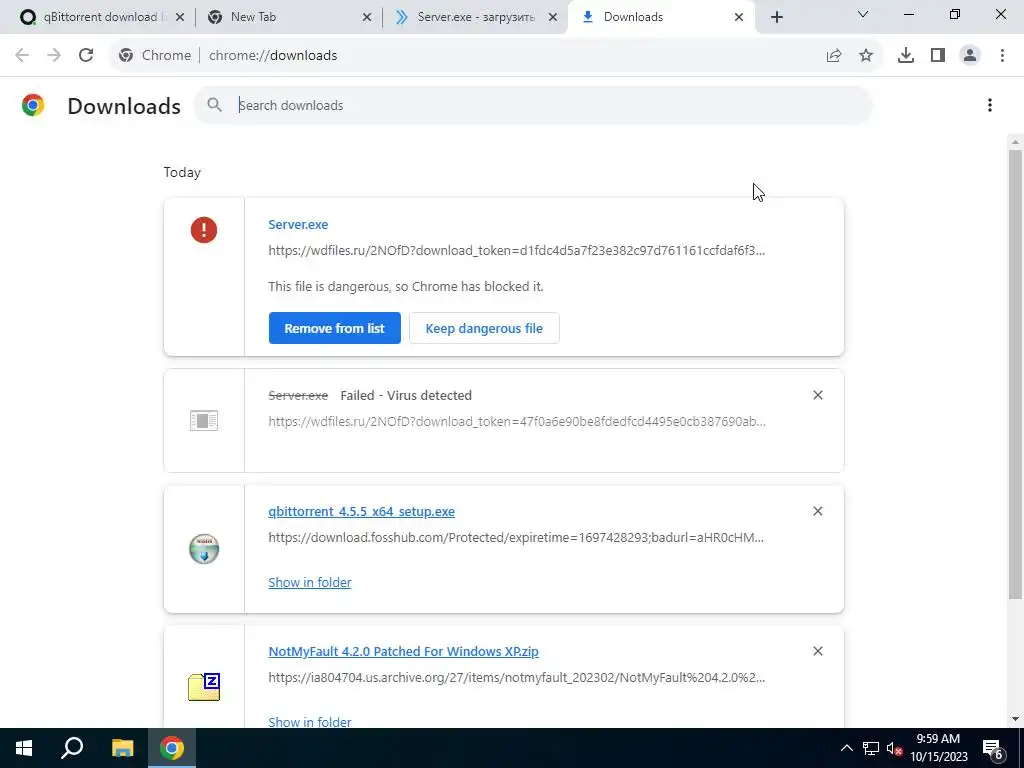Show qbittorrent setup in folder

tap(310, 583)
